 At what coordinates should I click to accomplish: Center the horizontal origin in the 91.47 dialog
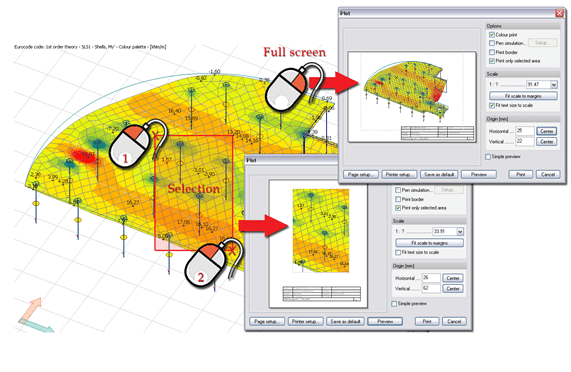[546, 131]
